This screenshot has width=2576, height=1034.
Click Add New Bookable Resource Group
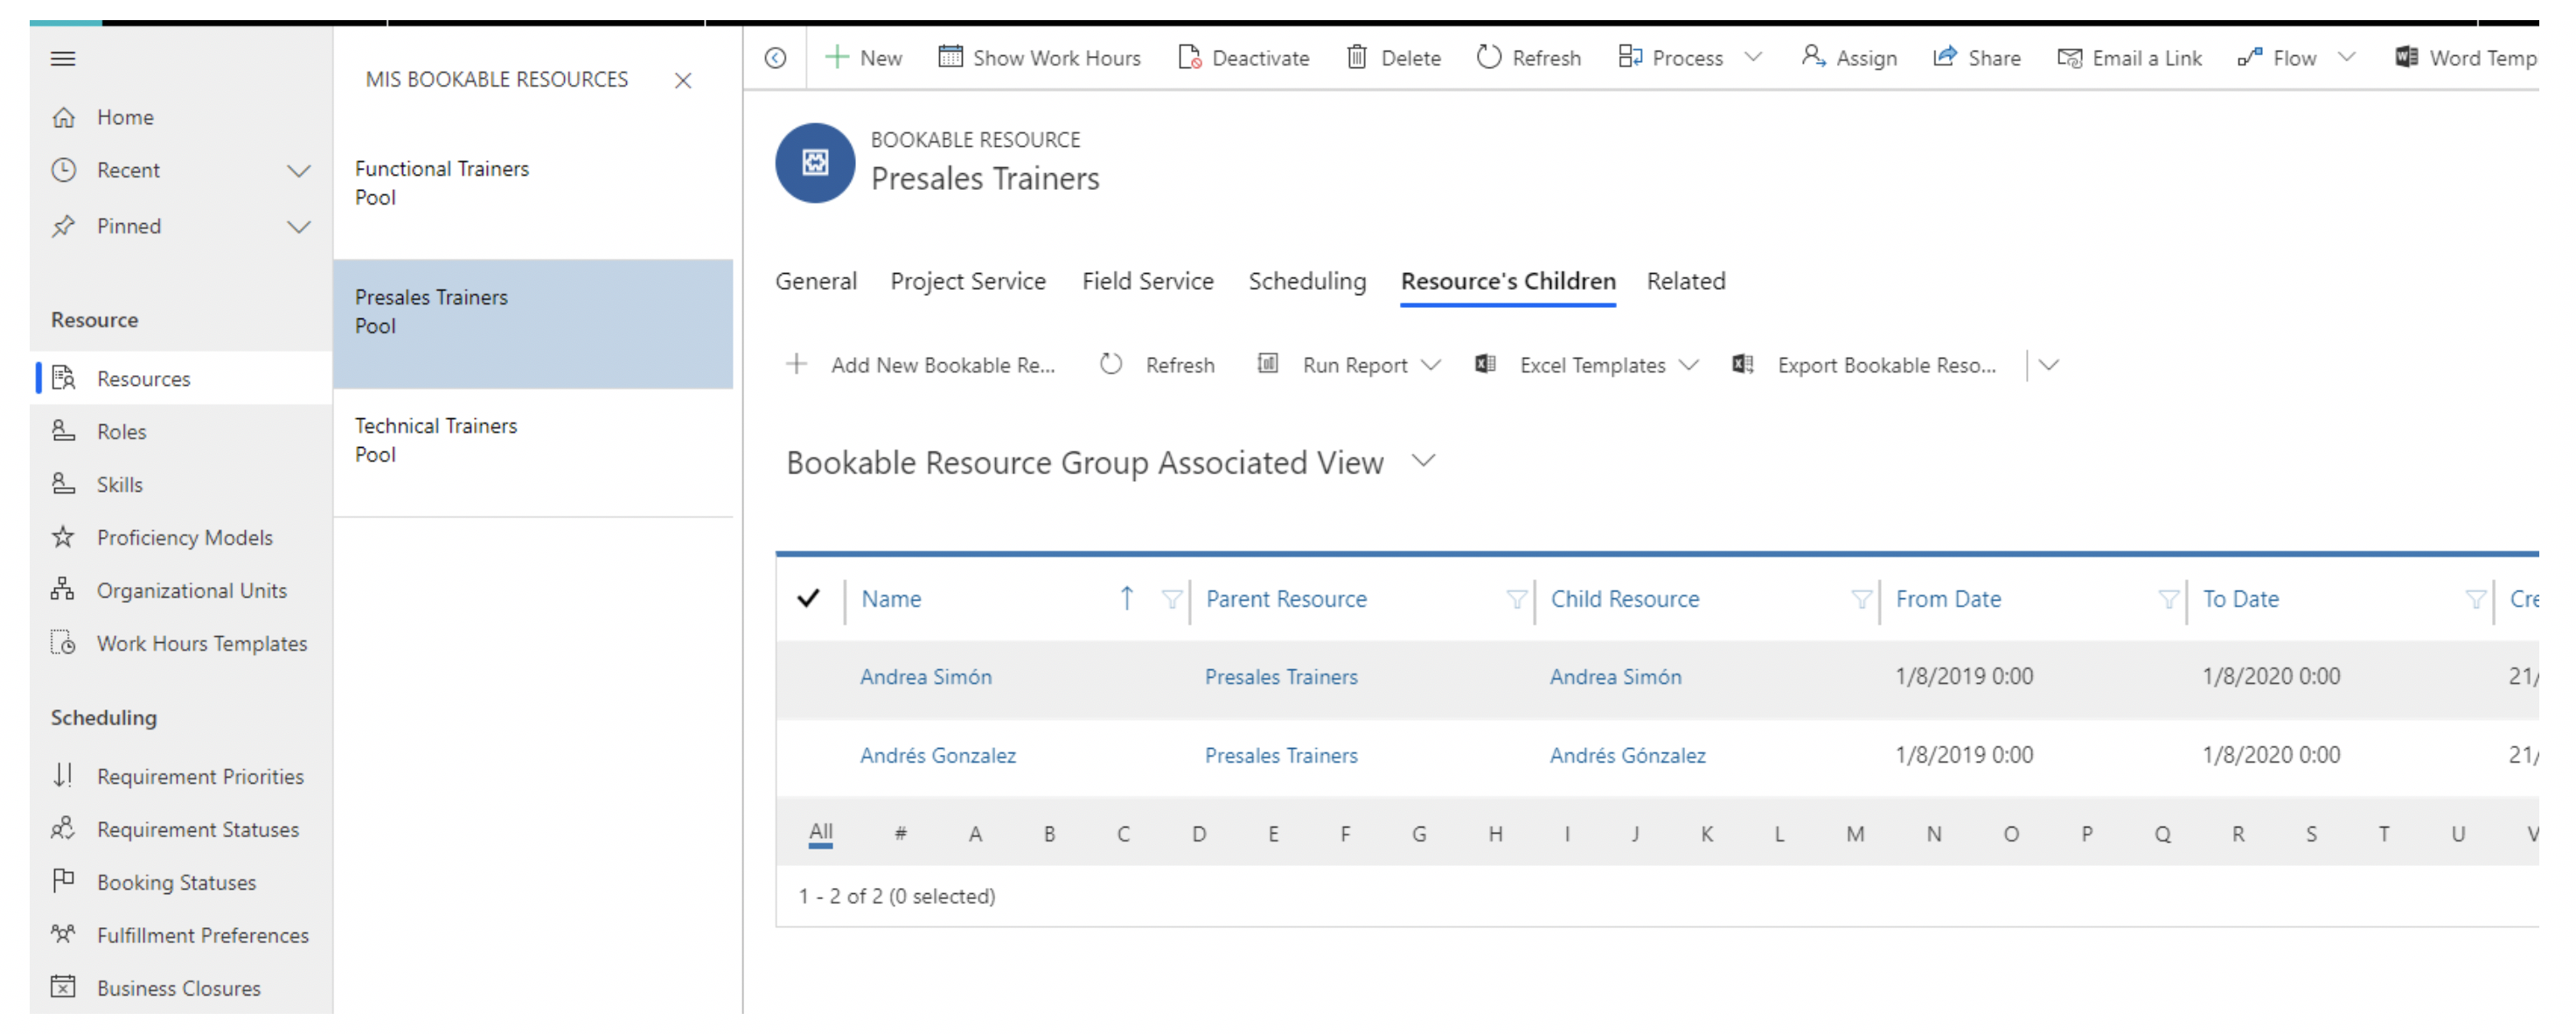click(x=921, y=366)
